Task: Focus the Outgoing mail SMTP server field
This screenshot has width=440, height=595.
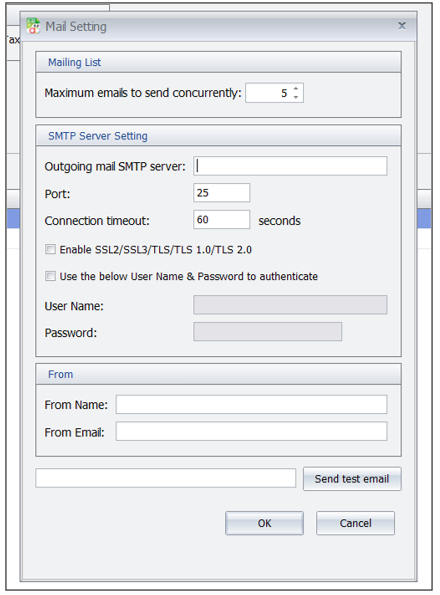Action: coord(290,166)
